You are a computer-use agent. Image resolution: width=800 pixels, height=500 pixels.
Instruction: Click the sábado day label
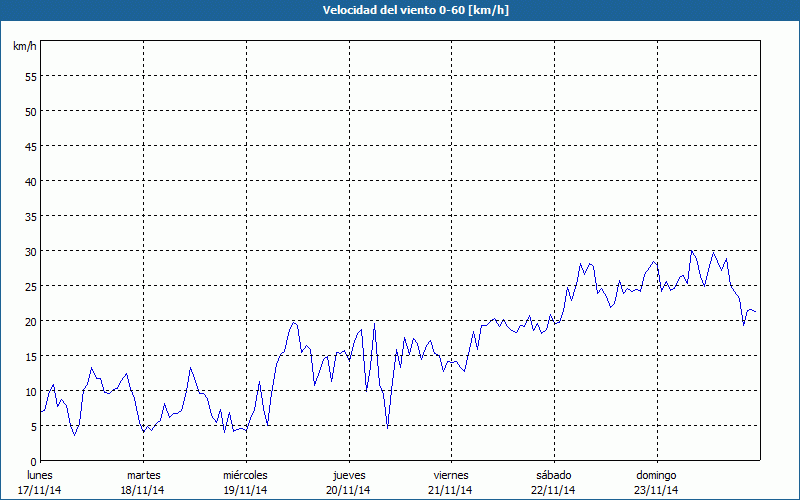pyautogui.click(x=553, y=475)
